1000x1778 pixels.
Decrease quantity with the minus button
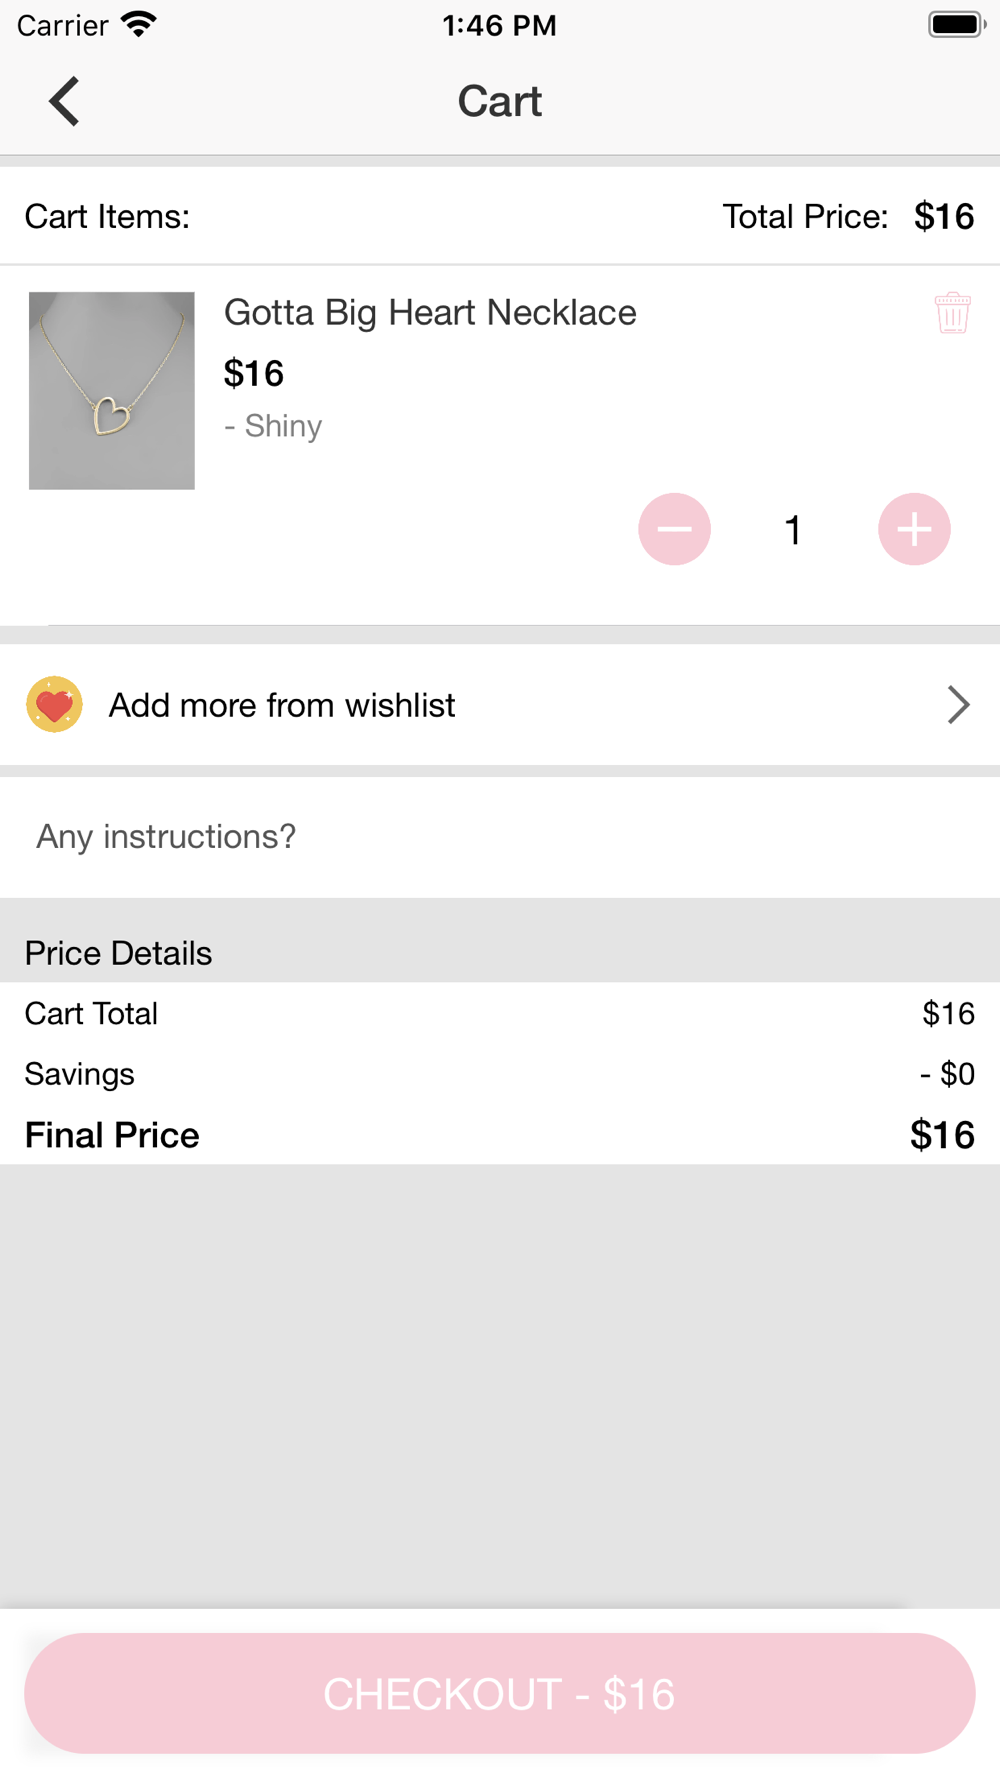click(675, 529)
